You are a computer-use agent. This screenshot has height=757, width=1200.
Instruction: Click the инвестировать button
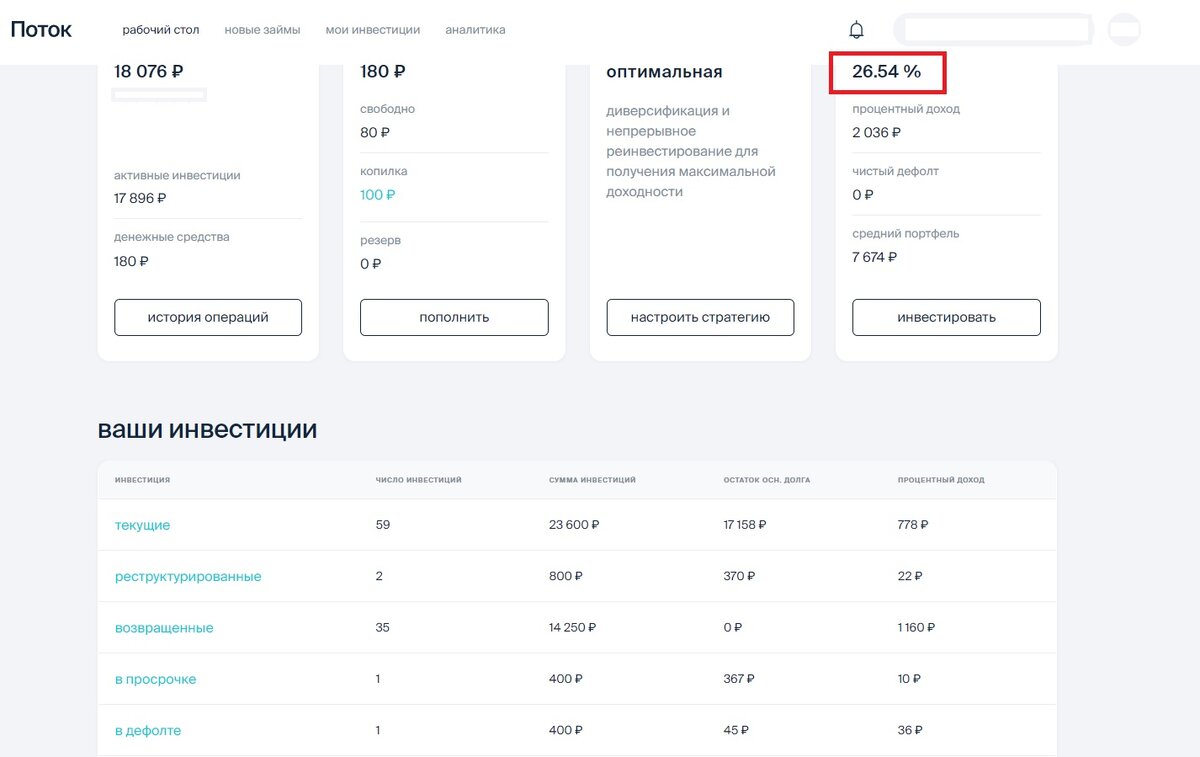(945, 317)
